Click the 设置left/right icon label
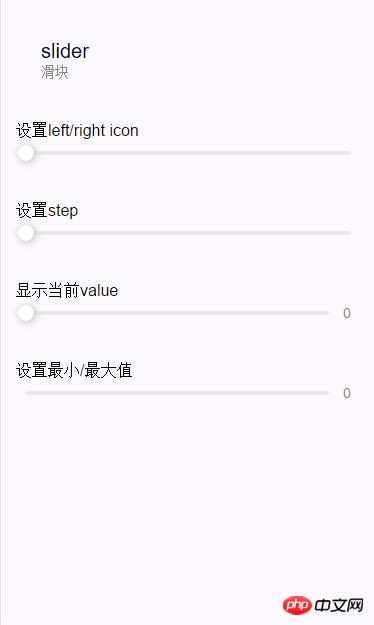This screenshot has height=625, width=374. (77, 131)
